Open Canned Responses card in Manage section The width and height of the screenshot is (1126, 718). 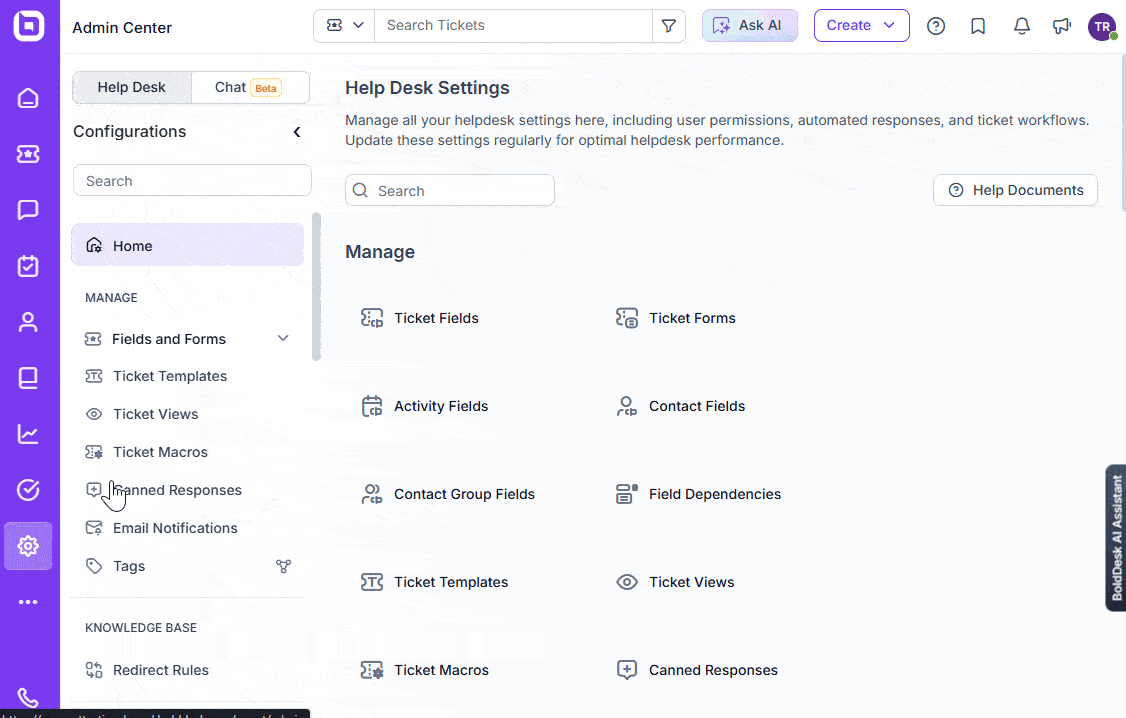point(697,671)
